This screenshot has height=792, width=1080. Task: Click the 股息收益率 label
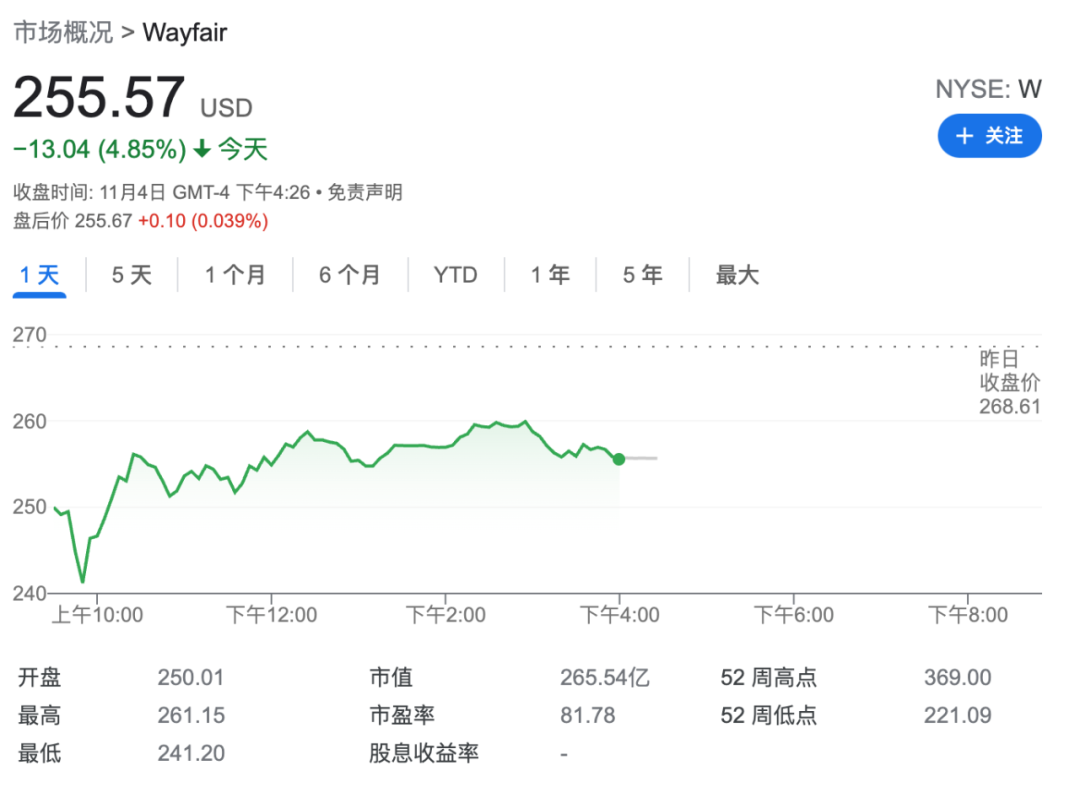(x=424, y=753)
